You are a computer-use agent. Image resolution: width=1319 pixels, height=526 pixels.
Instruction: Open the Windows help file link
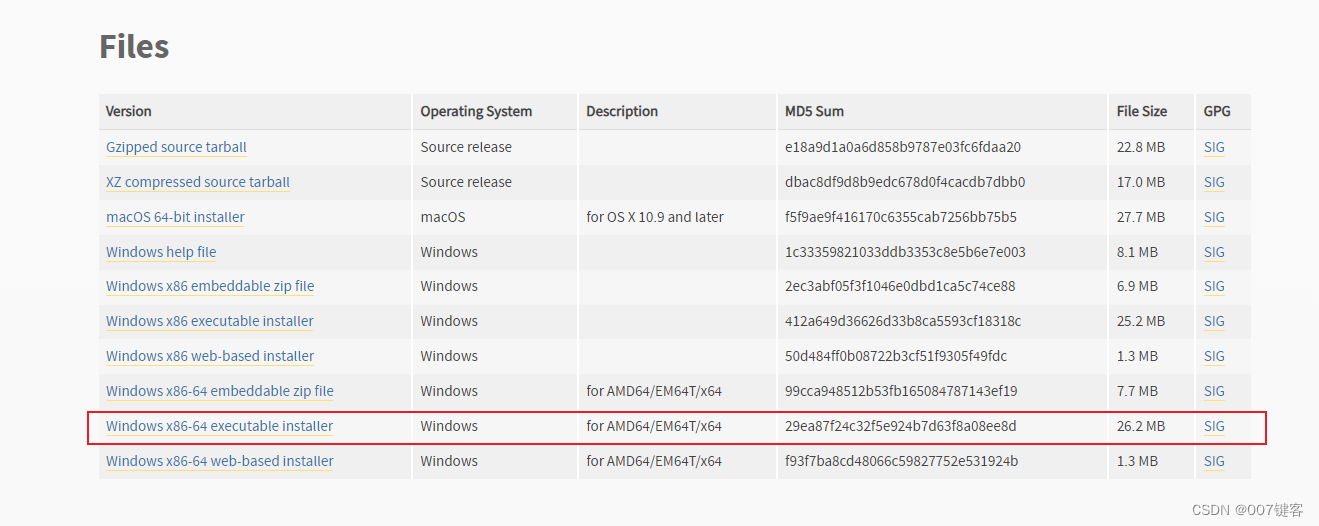(161, 252)
